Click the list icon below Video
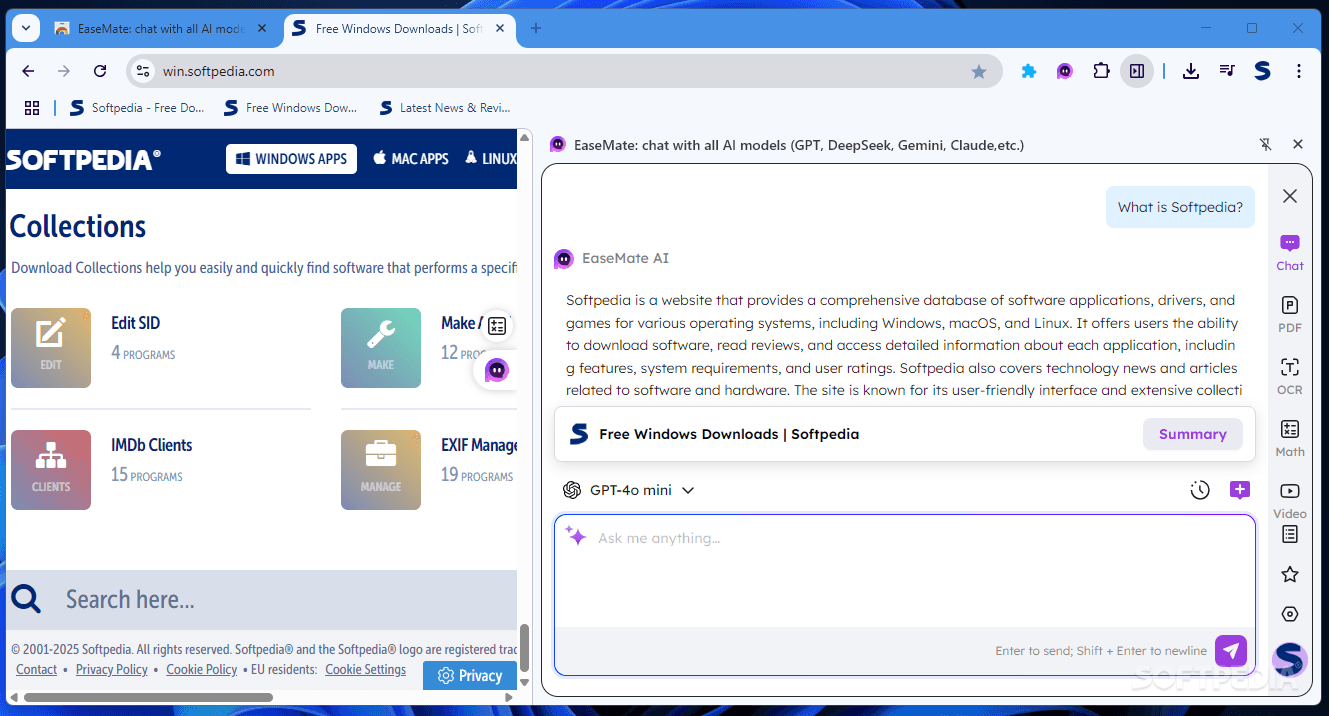 coord(1290,534)
